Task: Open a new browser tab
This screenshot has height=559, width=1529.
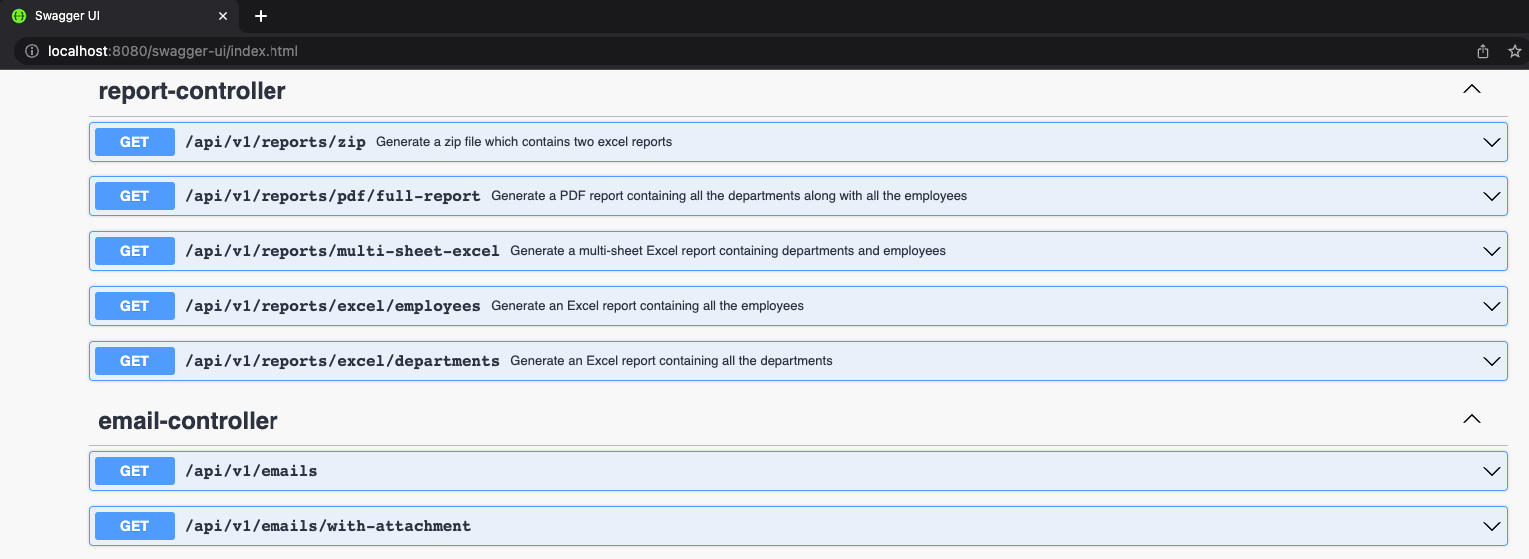Action: [261, 16]
